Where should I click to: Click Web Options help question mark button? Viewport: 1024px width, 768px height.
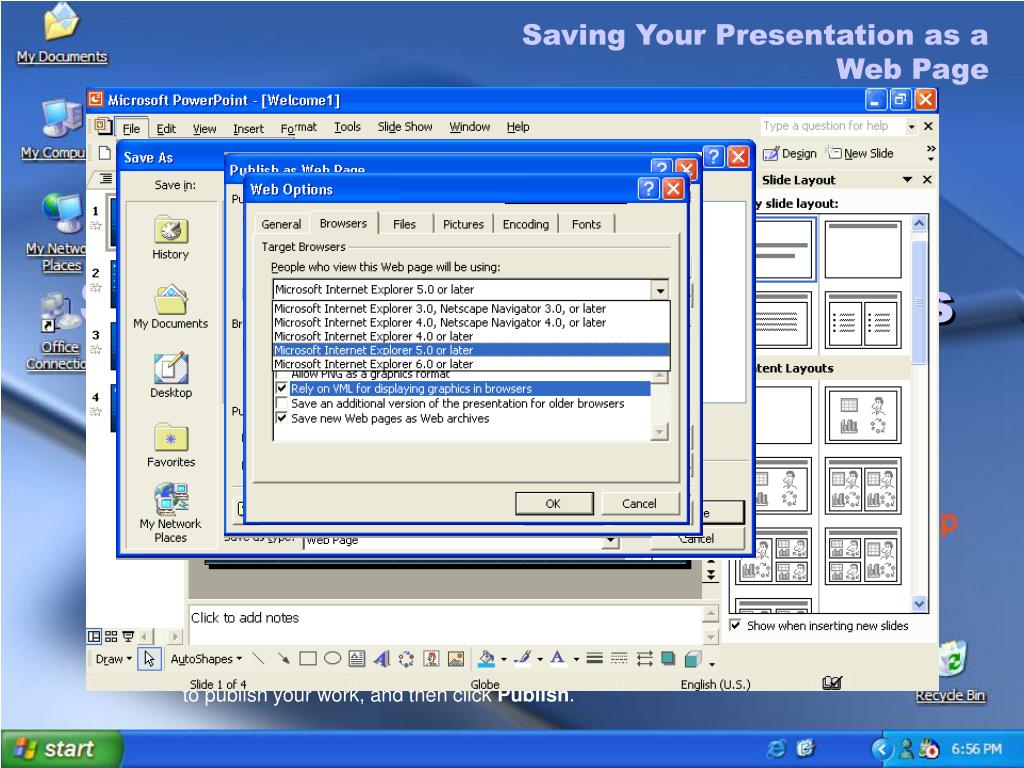click(x=648, y=189)
